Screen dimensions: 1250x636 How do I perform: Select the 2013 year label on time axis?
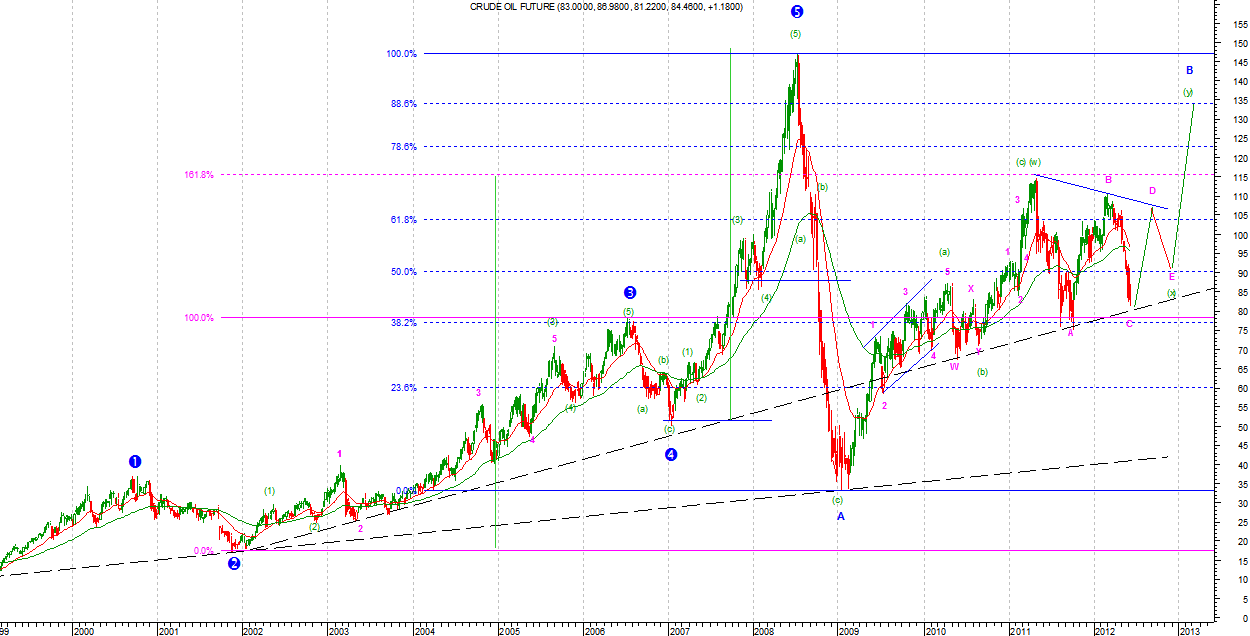pyautogui.click(x=1190, y=631)
